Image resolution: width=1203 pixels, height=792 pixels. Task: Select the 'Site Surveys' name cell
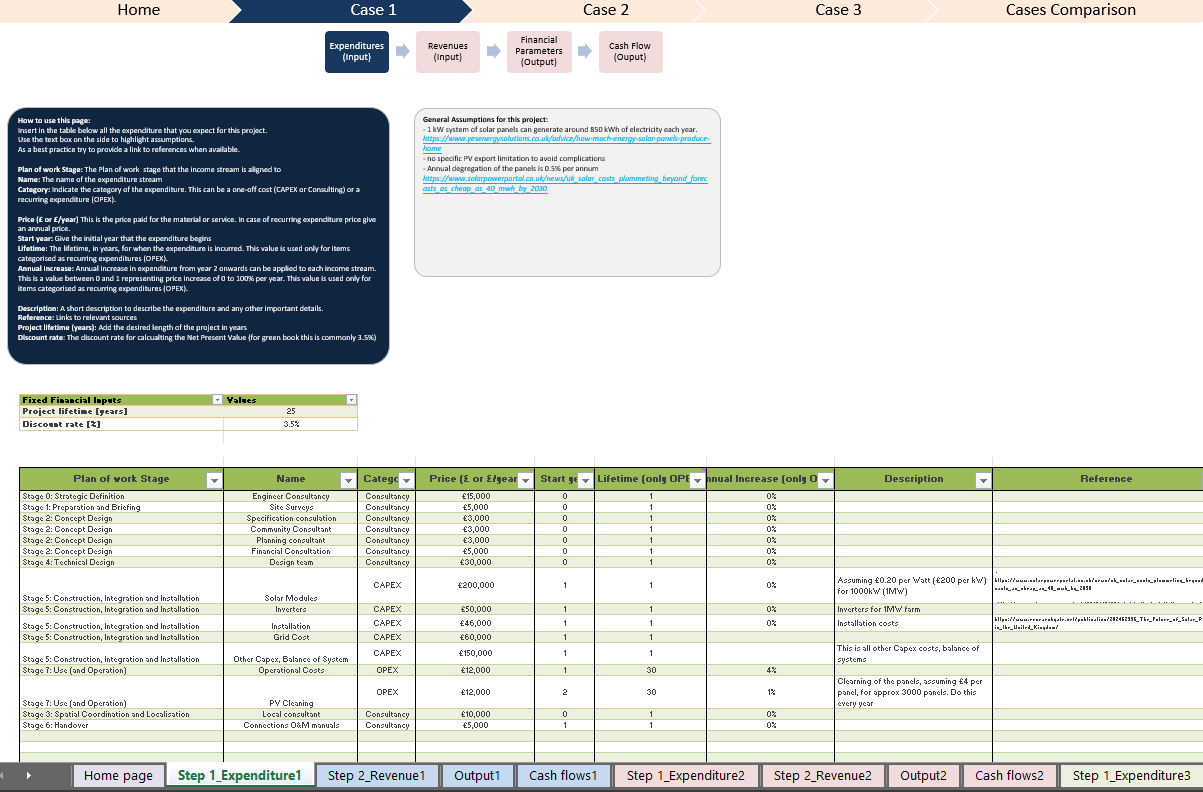point(290,507)
